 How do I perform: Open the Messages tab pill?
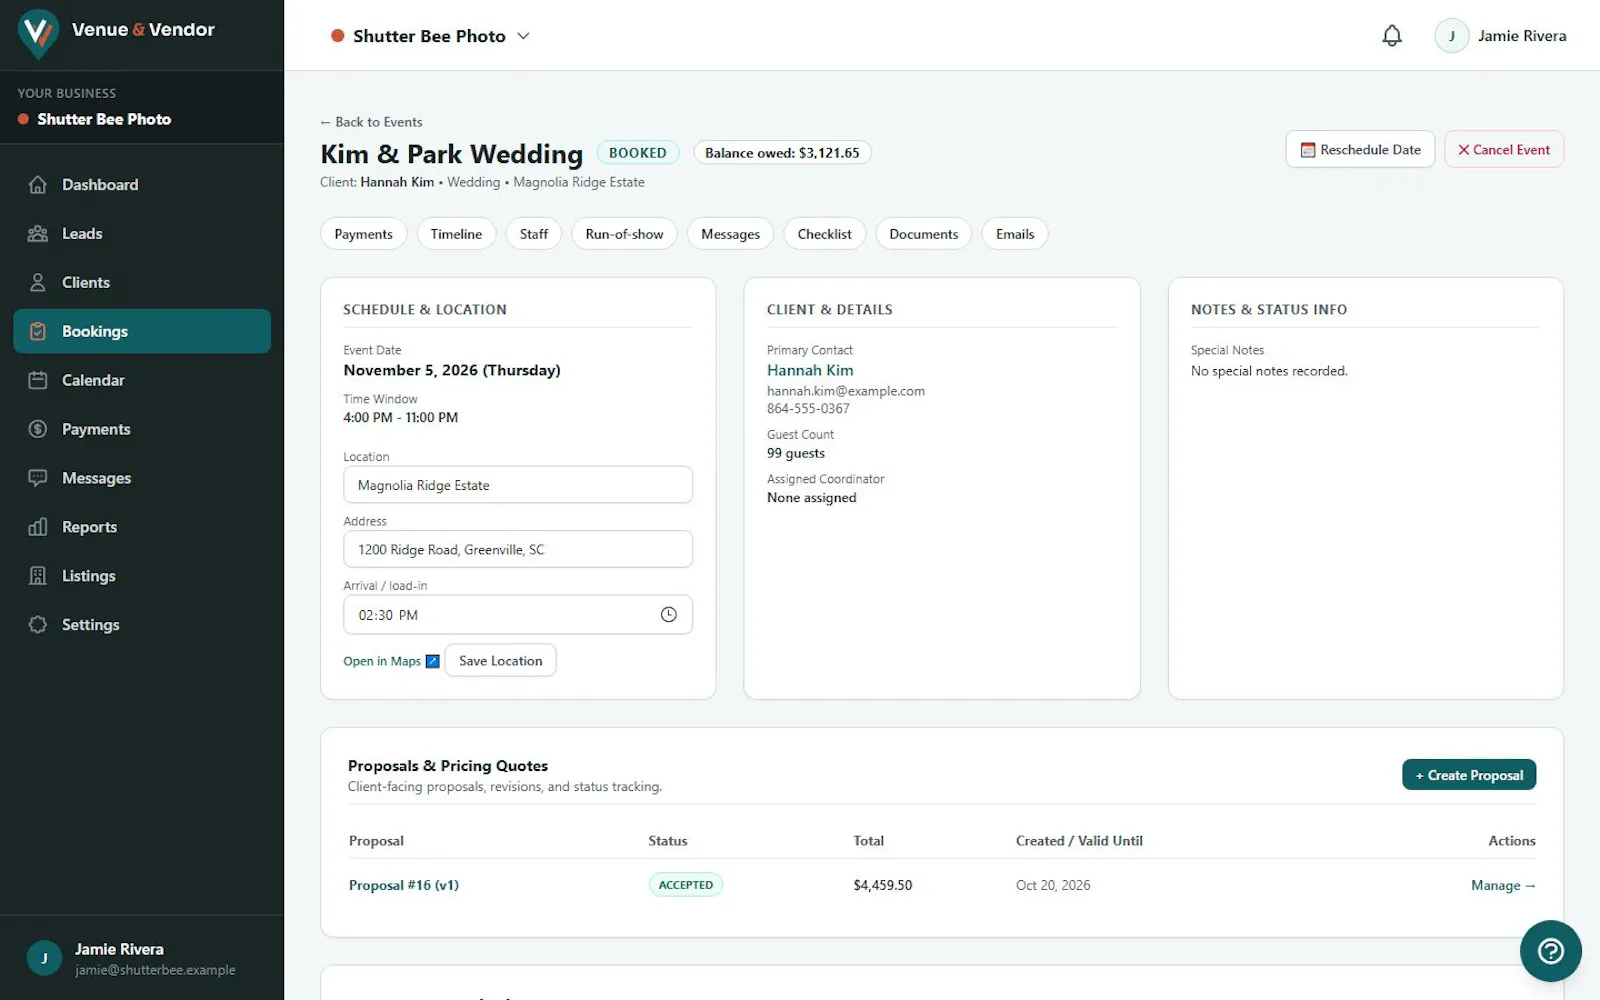click(730, 234)
